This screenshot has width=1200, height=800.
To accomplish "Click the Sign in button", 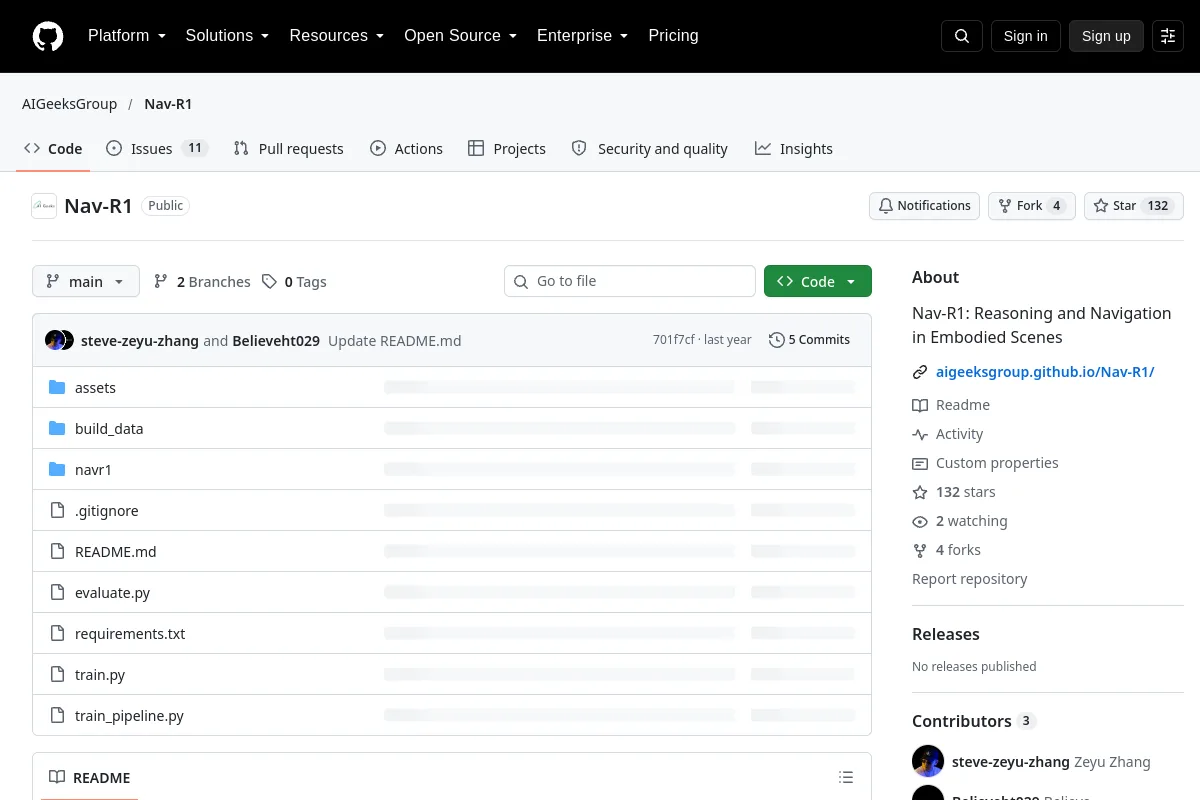I will [x=1025, y=36].
